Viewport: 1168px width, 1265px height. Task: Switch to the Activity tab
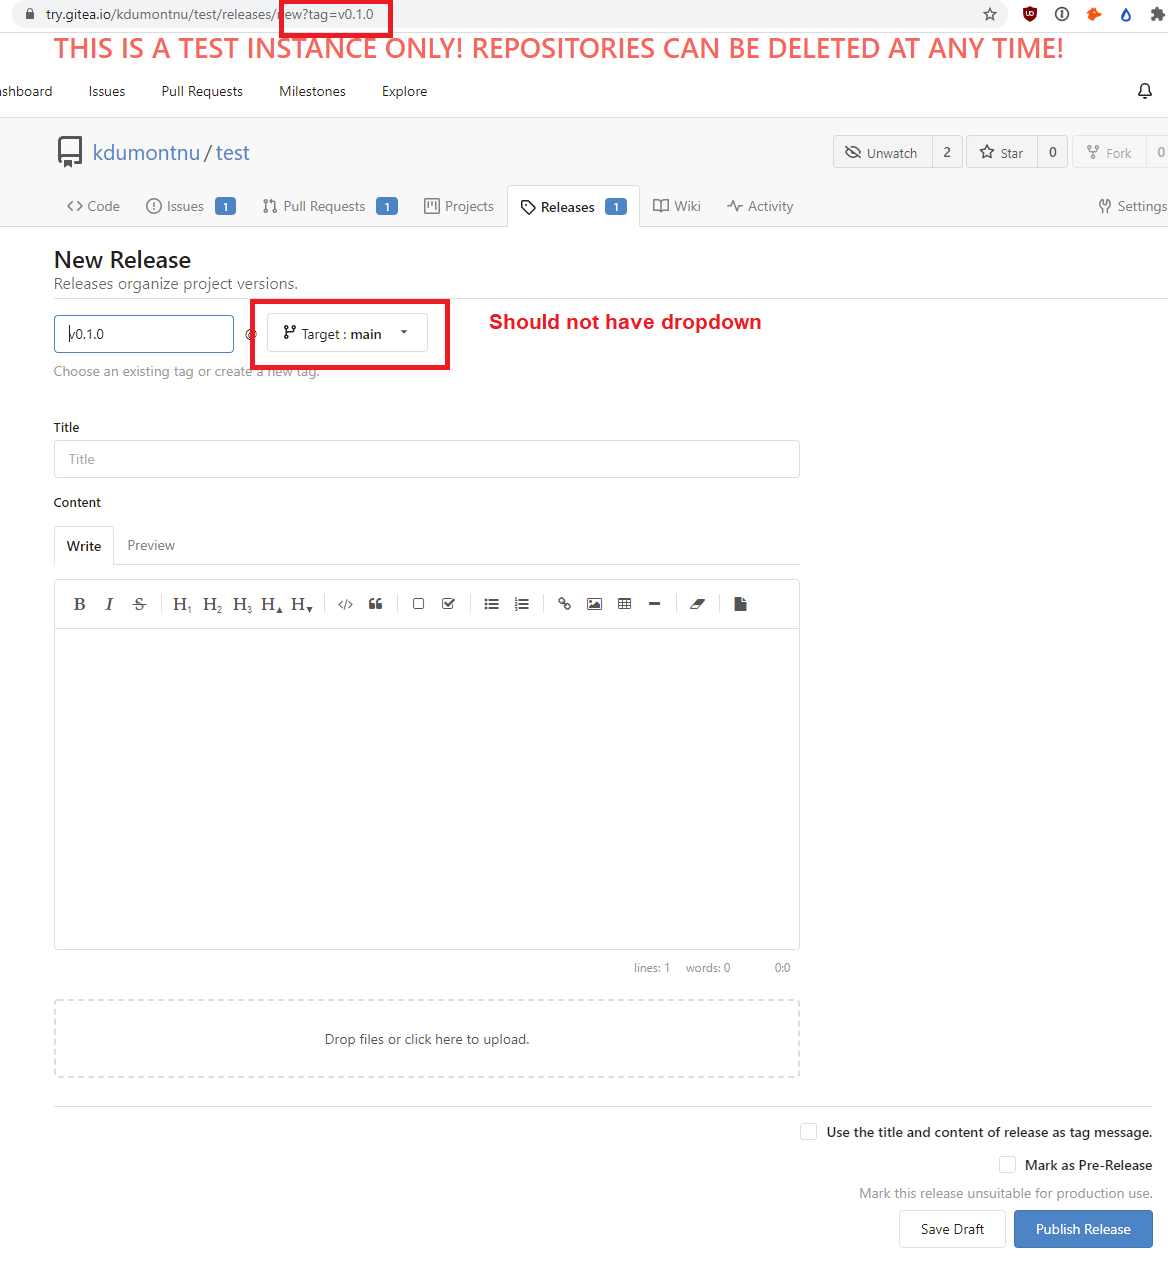[x=760, y=206]
